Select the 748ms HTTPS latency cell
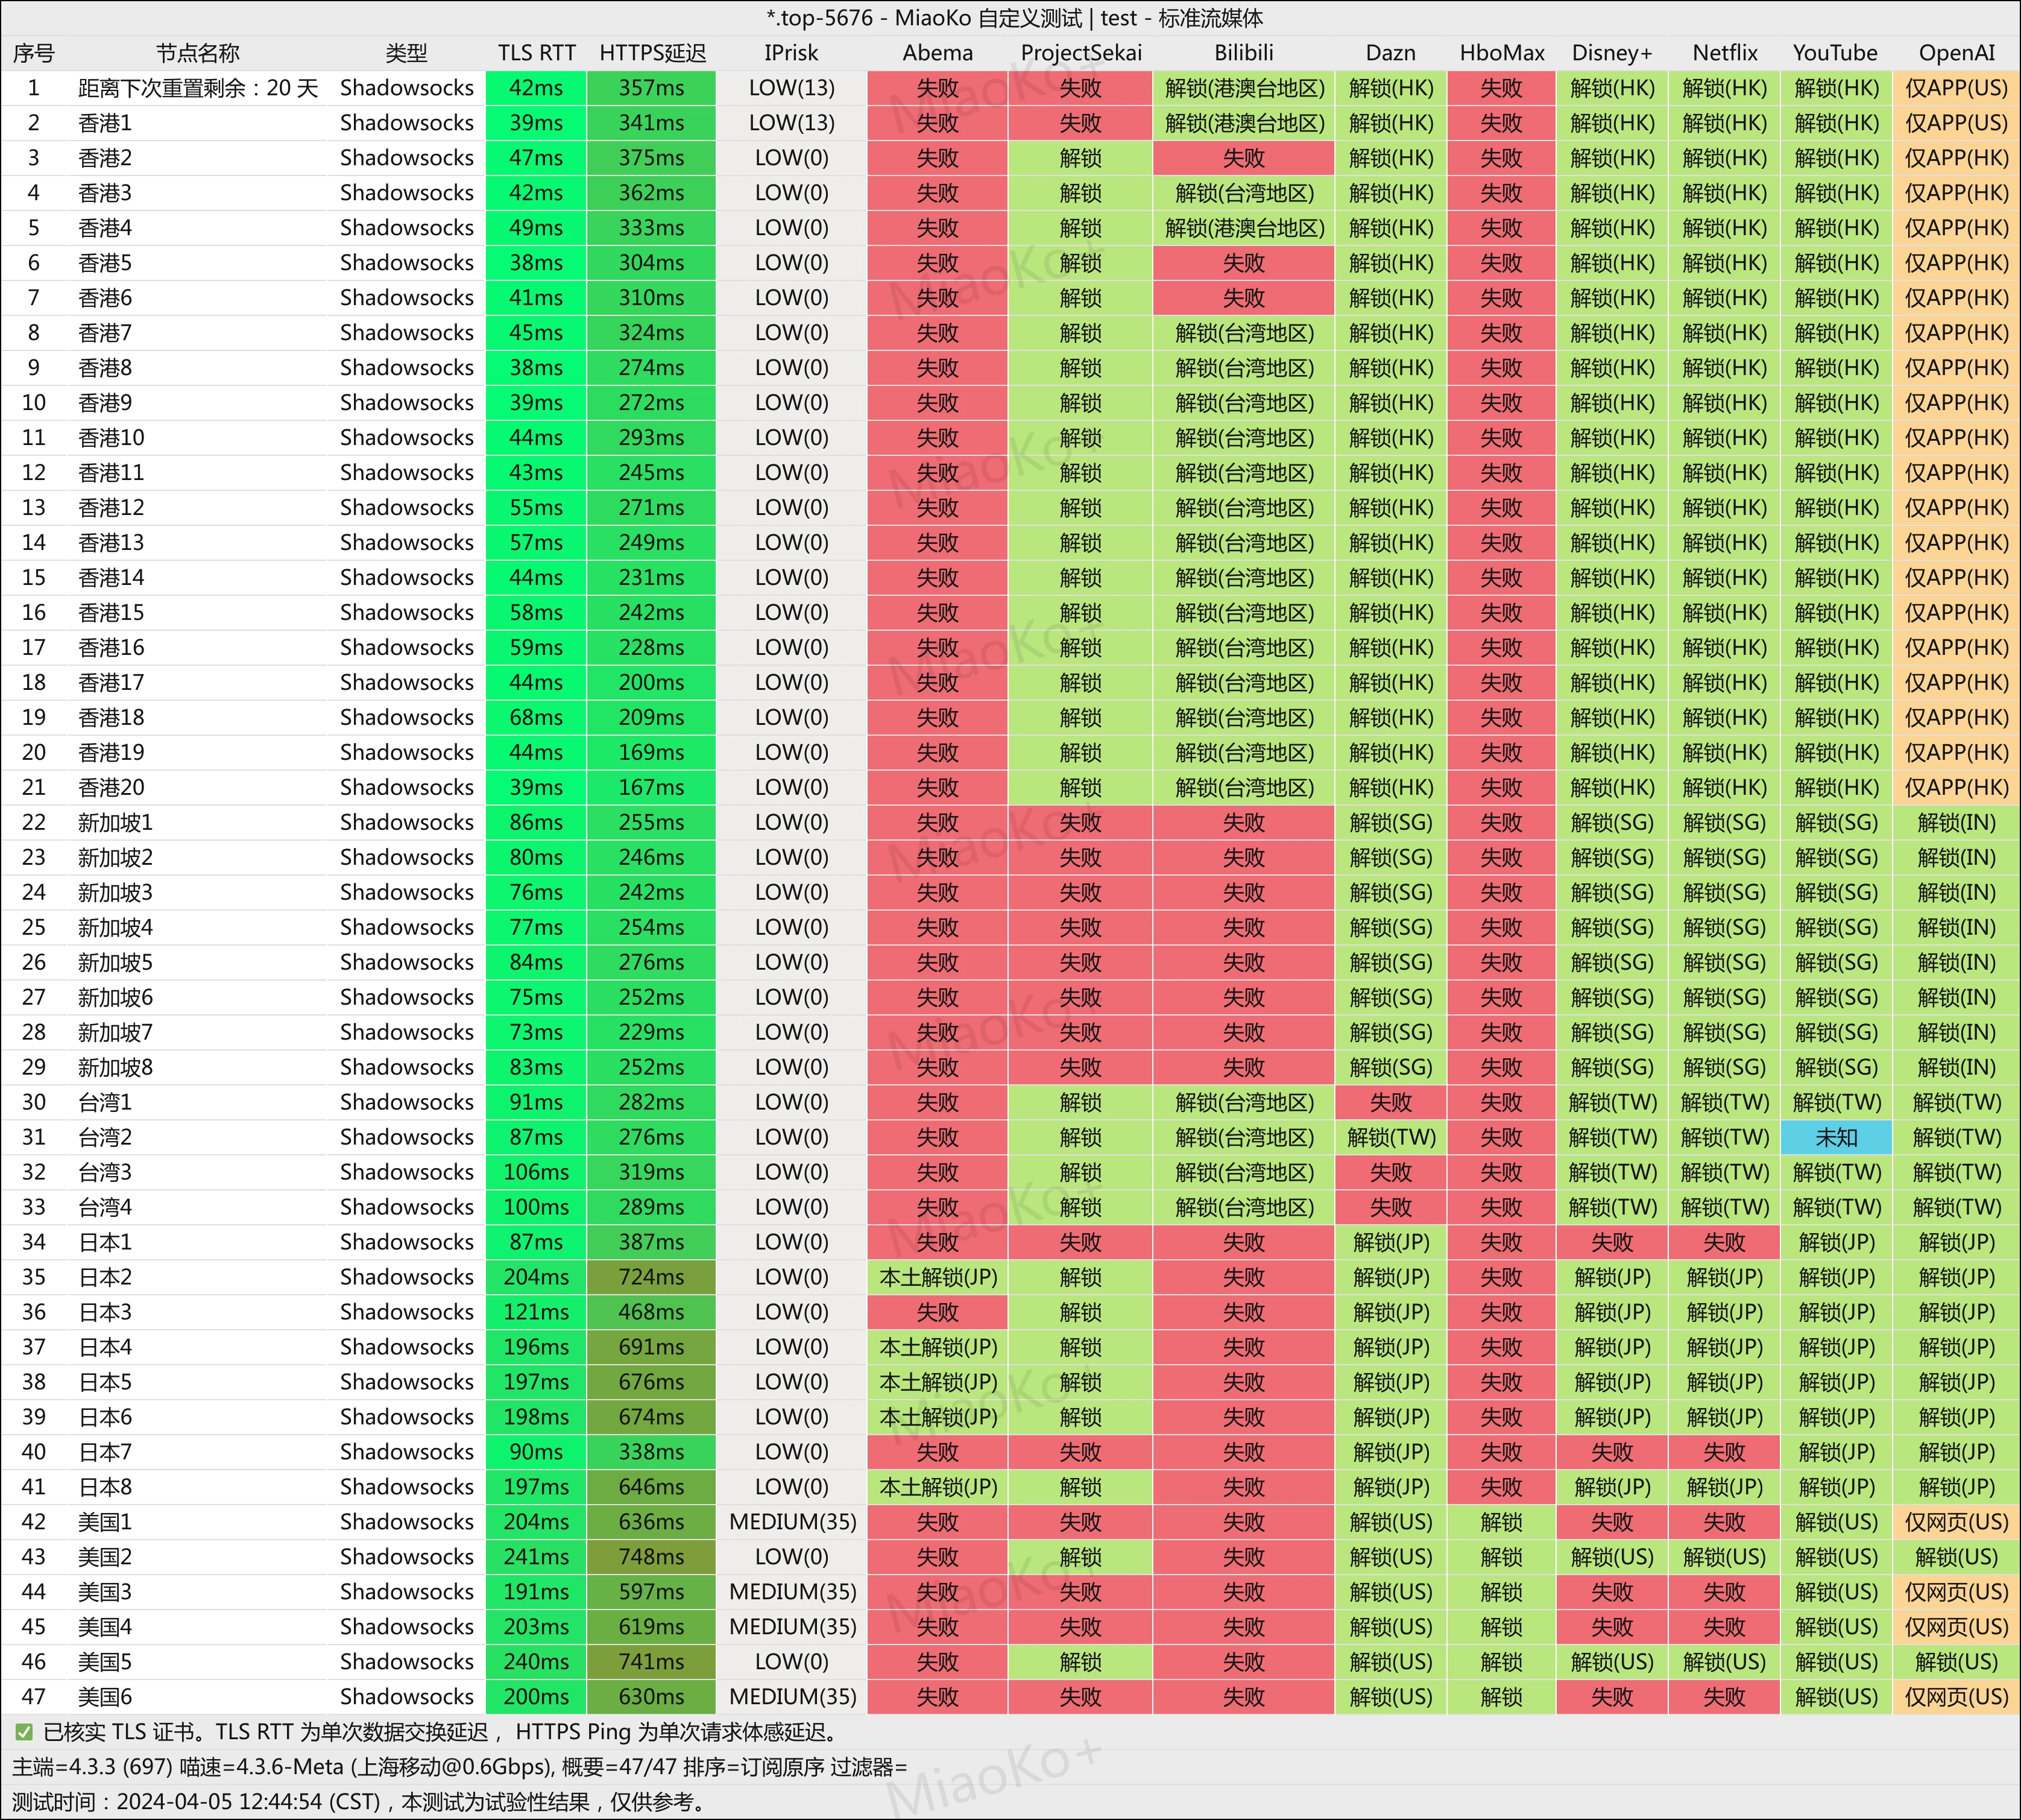 click(651, 1557)
